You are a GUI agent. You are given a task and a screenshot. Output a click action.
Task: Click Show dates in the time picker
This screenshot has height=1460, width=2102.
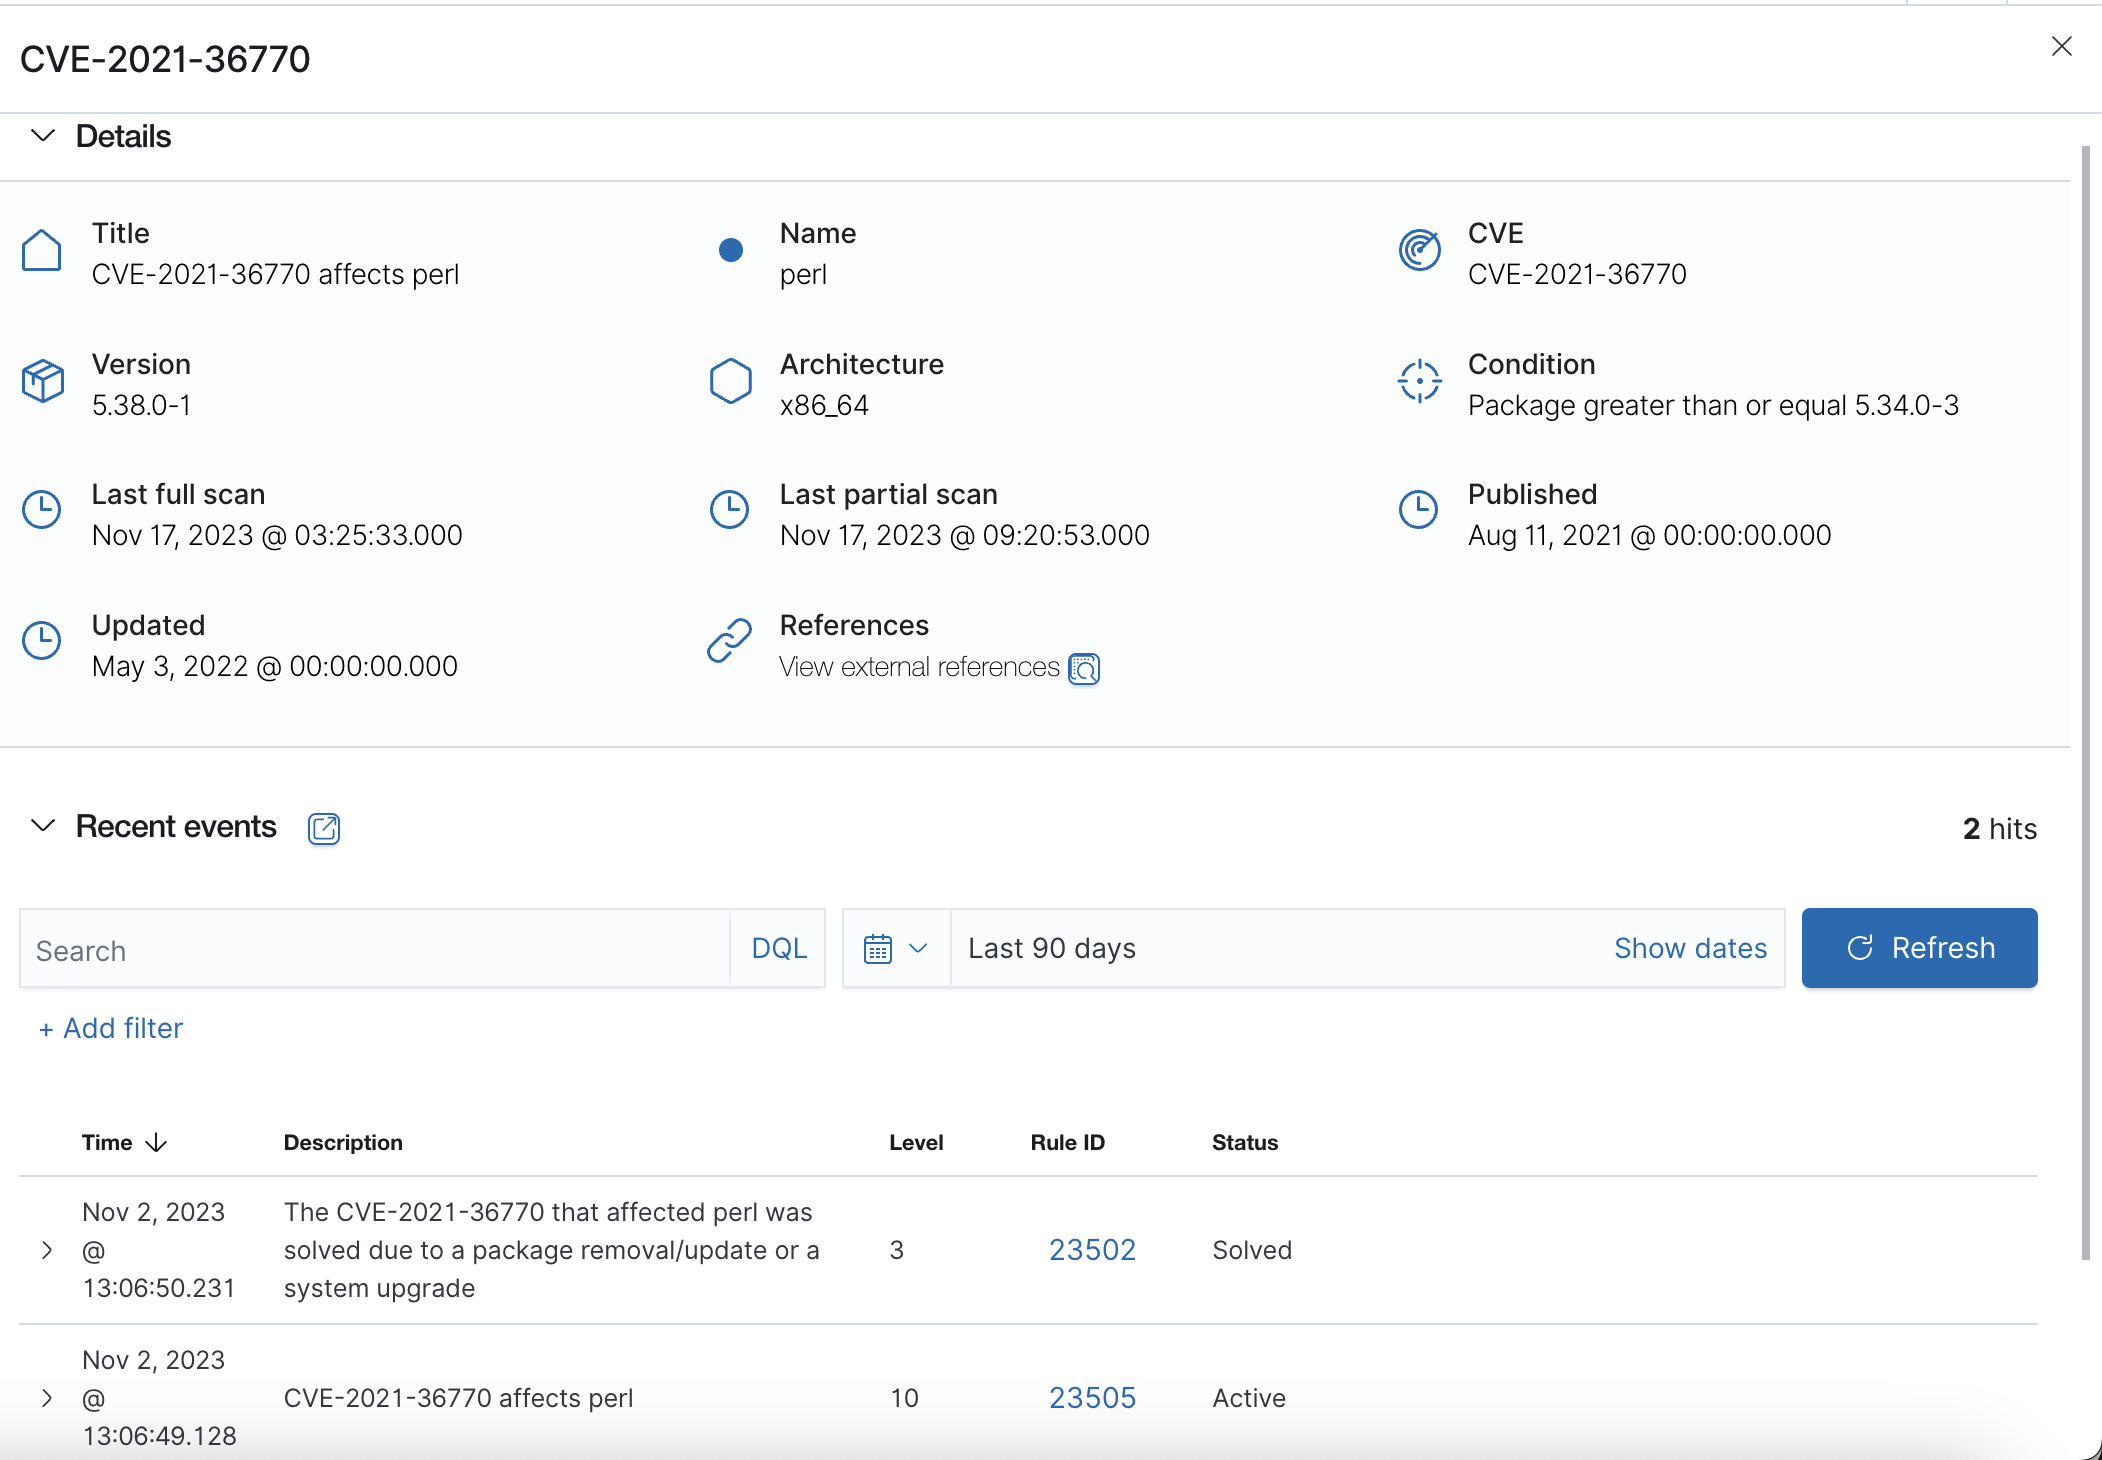[1690, 947]
